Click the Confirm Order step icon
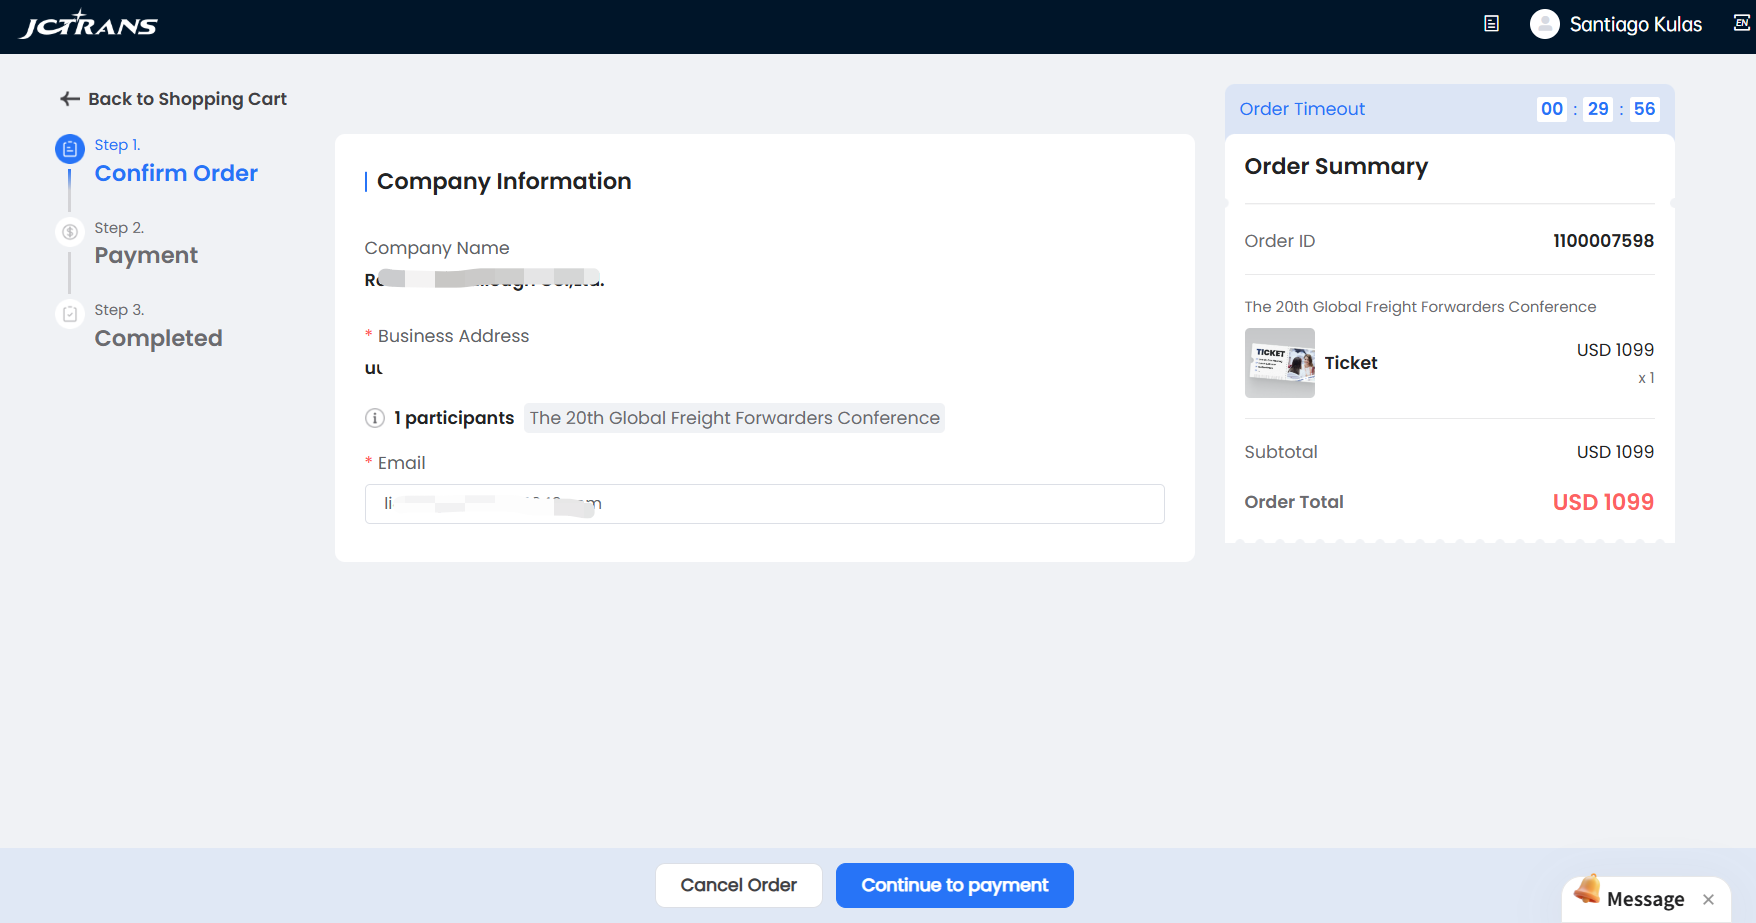The image size is (1756, 923). point(69,149)
